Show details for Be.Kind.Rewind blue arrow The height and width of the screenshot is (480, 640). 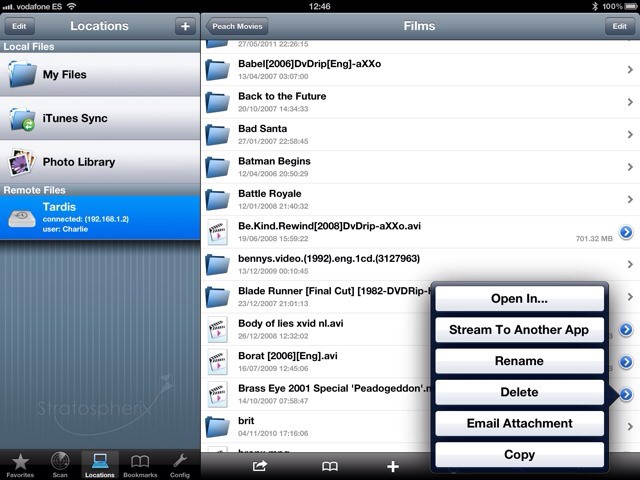(626, 232)
